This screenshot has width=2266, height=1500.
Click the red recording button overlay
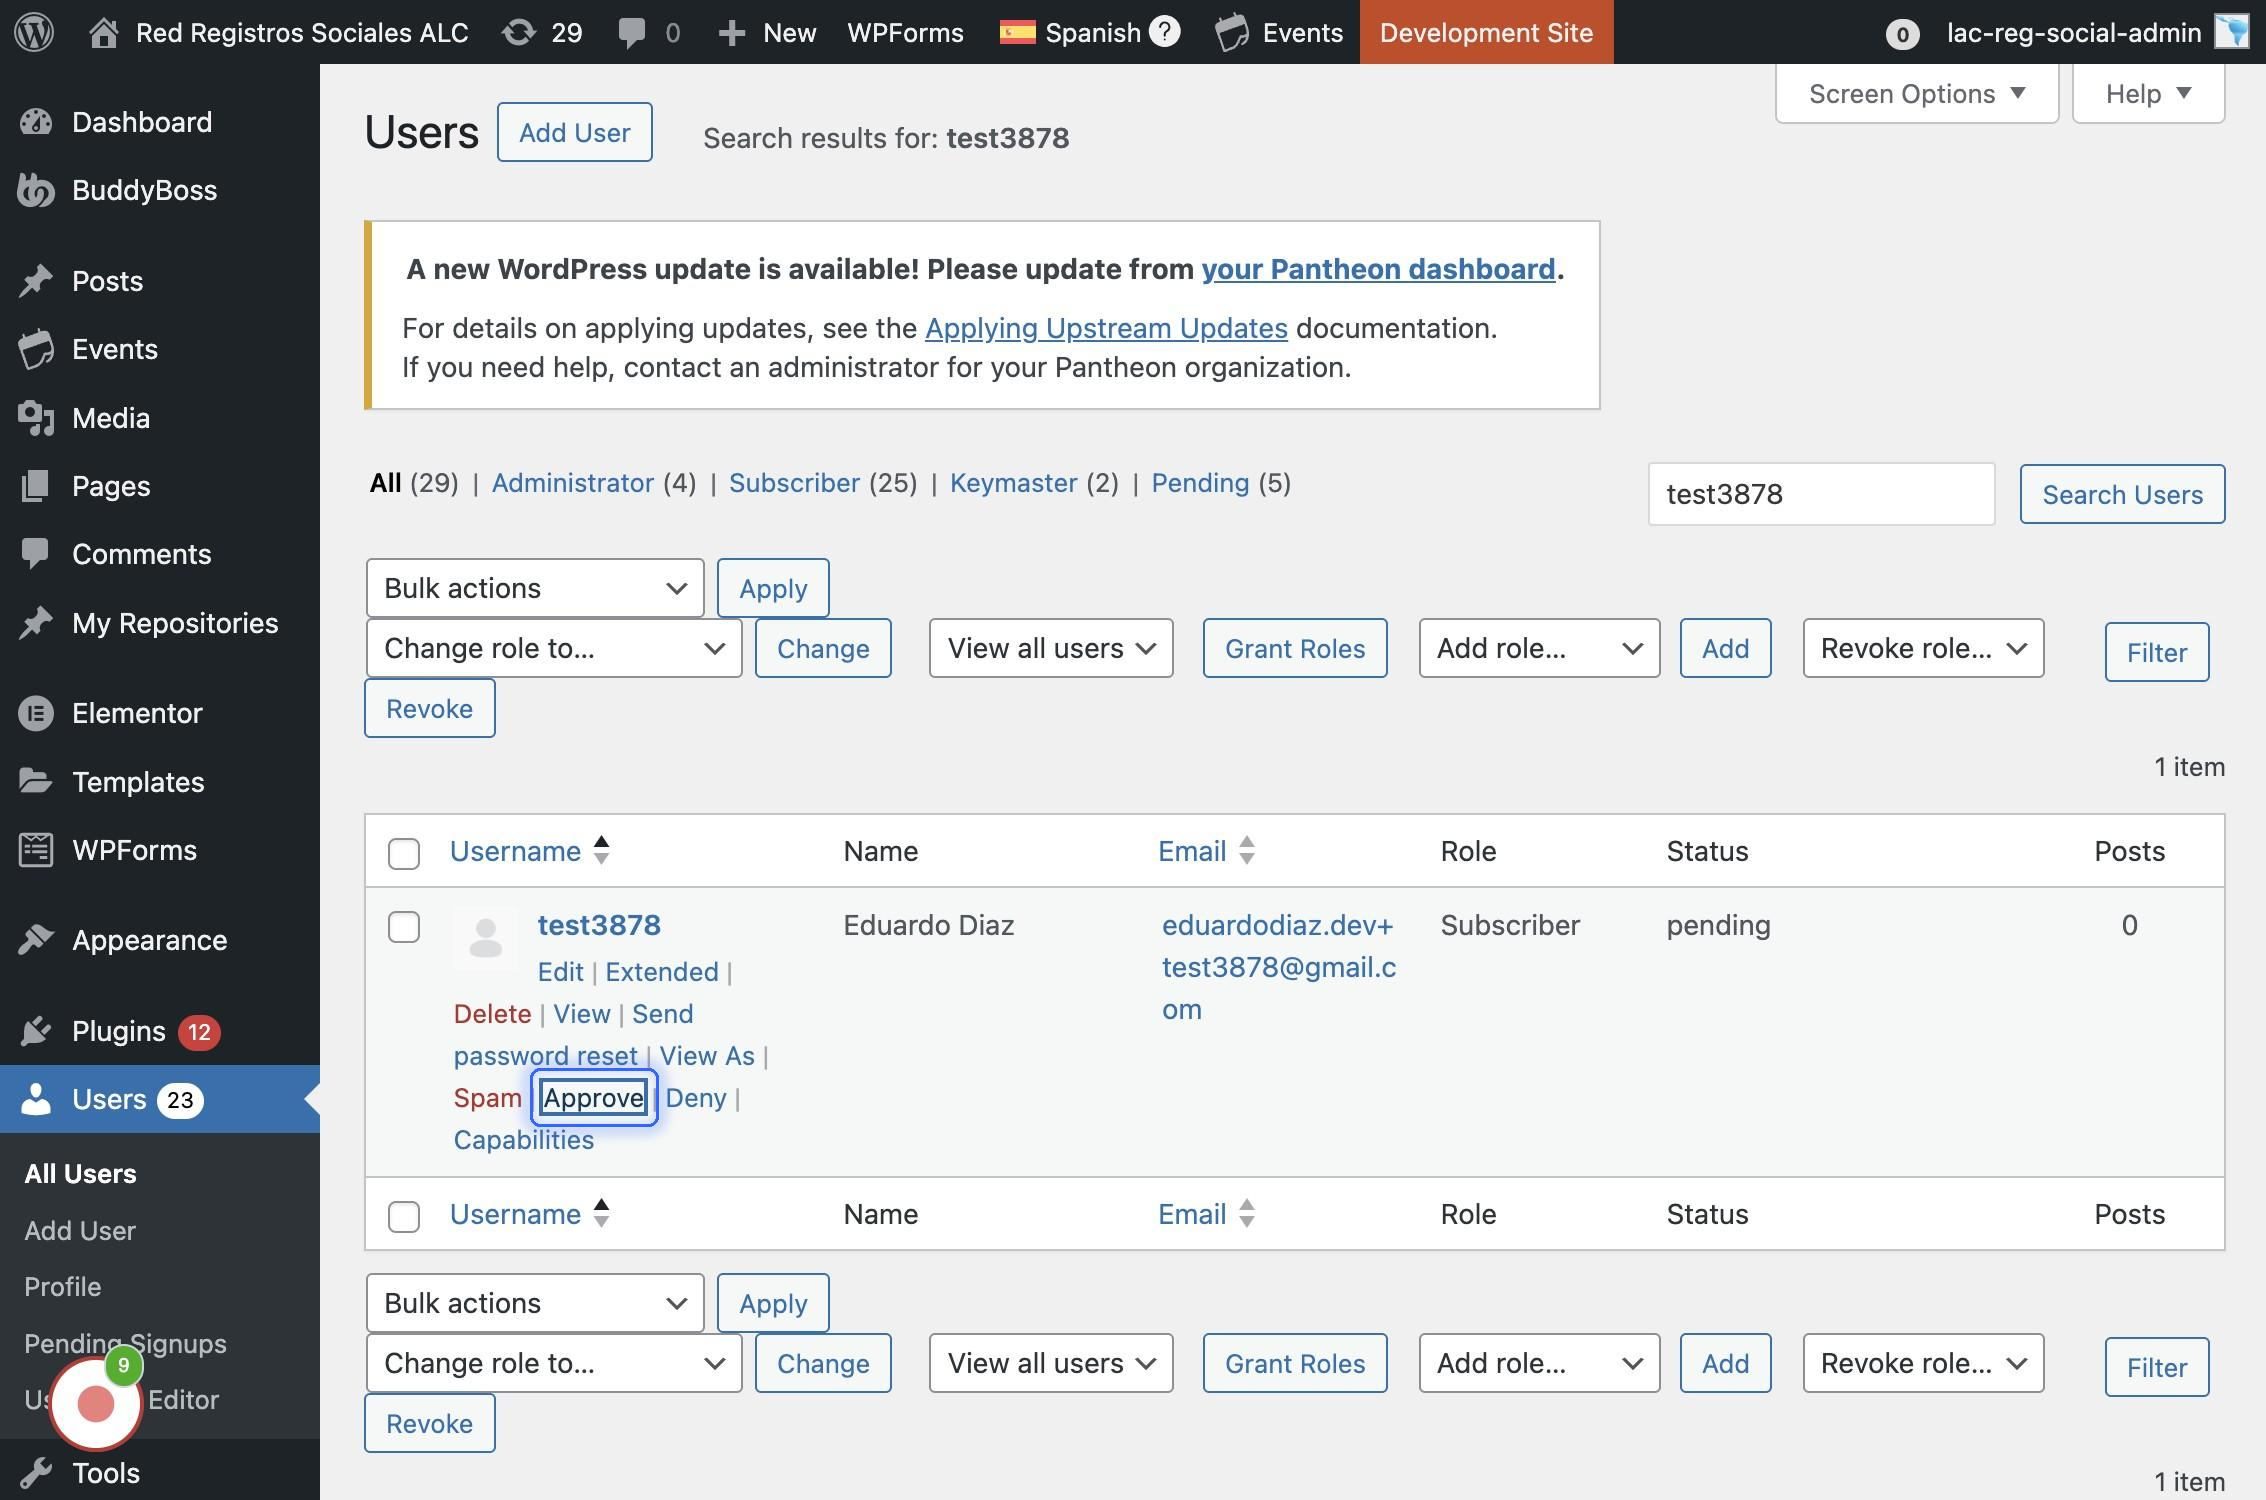[96, 1403]
